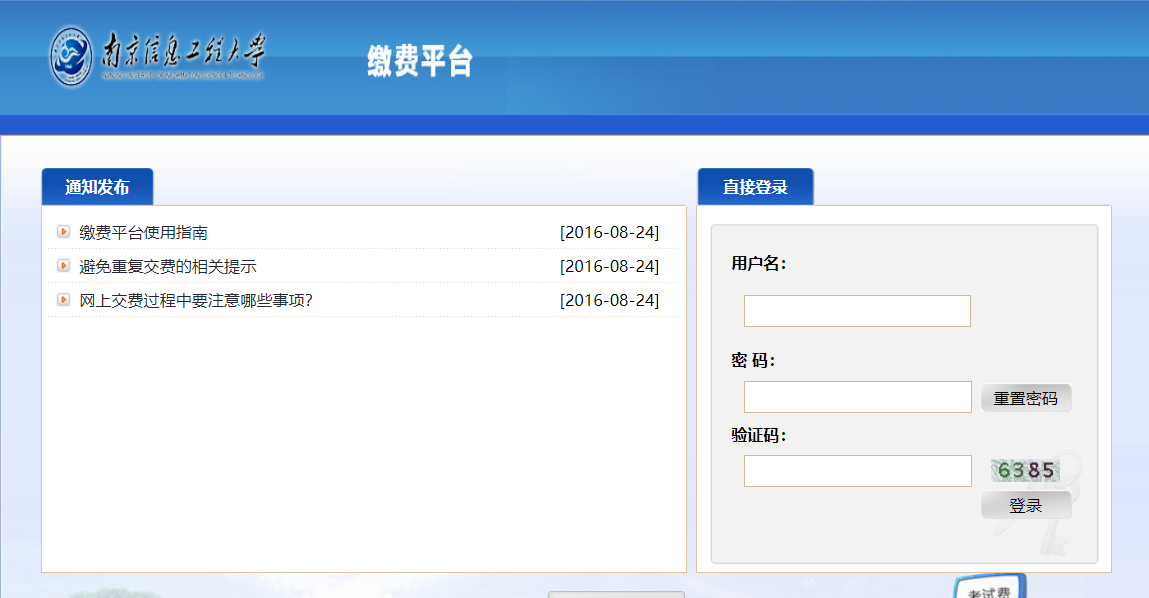Viewport: 1149px width, 598px height.
Task: Select the 通知发布 tab
Action: tap(97, 187)
